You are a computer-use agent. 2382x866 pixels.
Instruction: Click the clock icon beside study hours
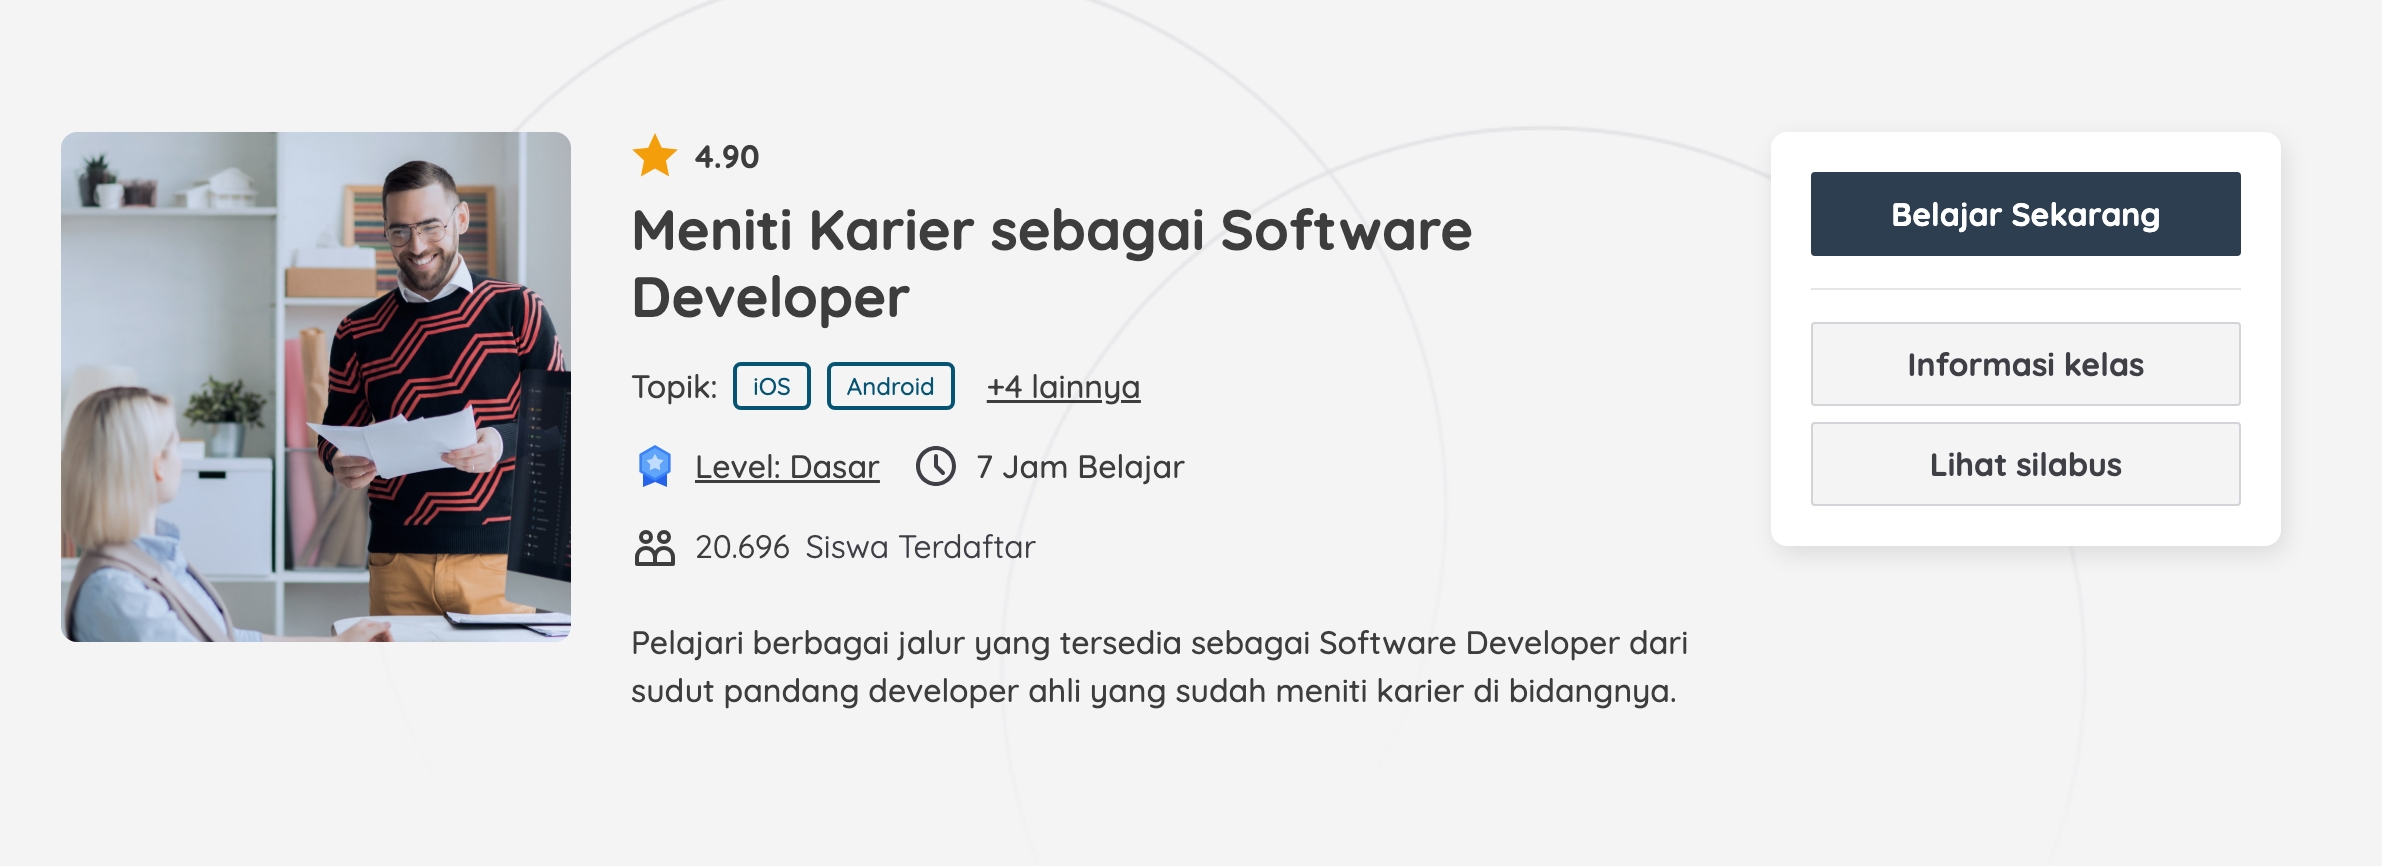[x=936, y=466]
